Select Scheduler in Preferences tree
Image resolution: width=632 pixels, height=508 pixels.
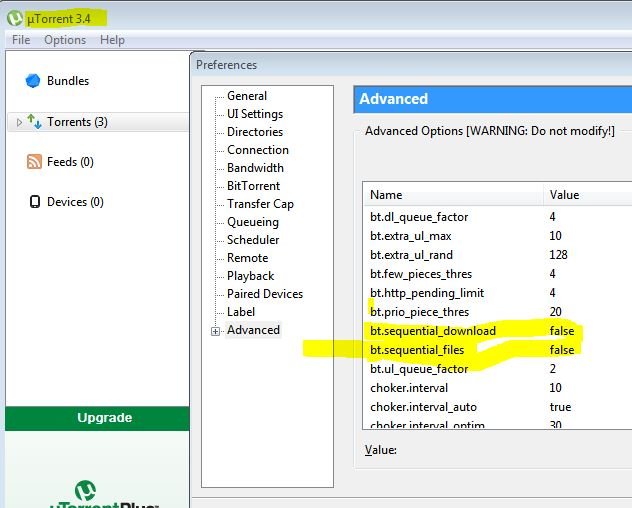[253, 240]
